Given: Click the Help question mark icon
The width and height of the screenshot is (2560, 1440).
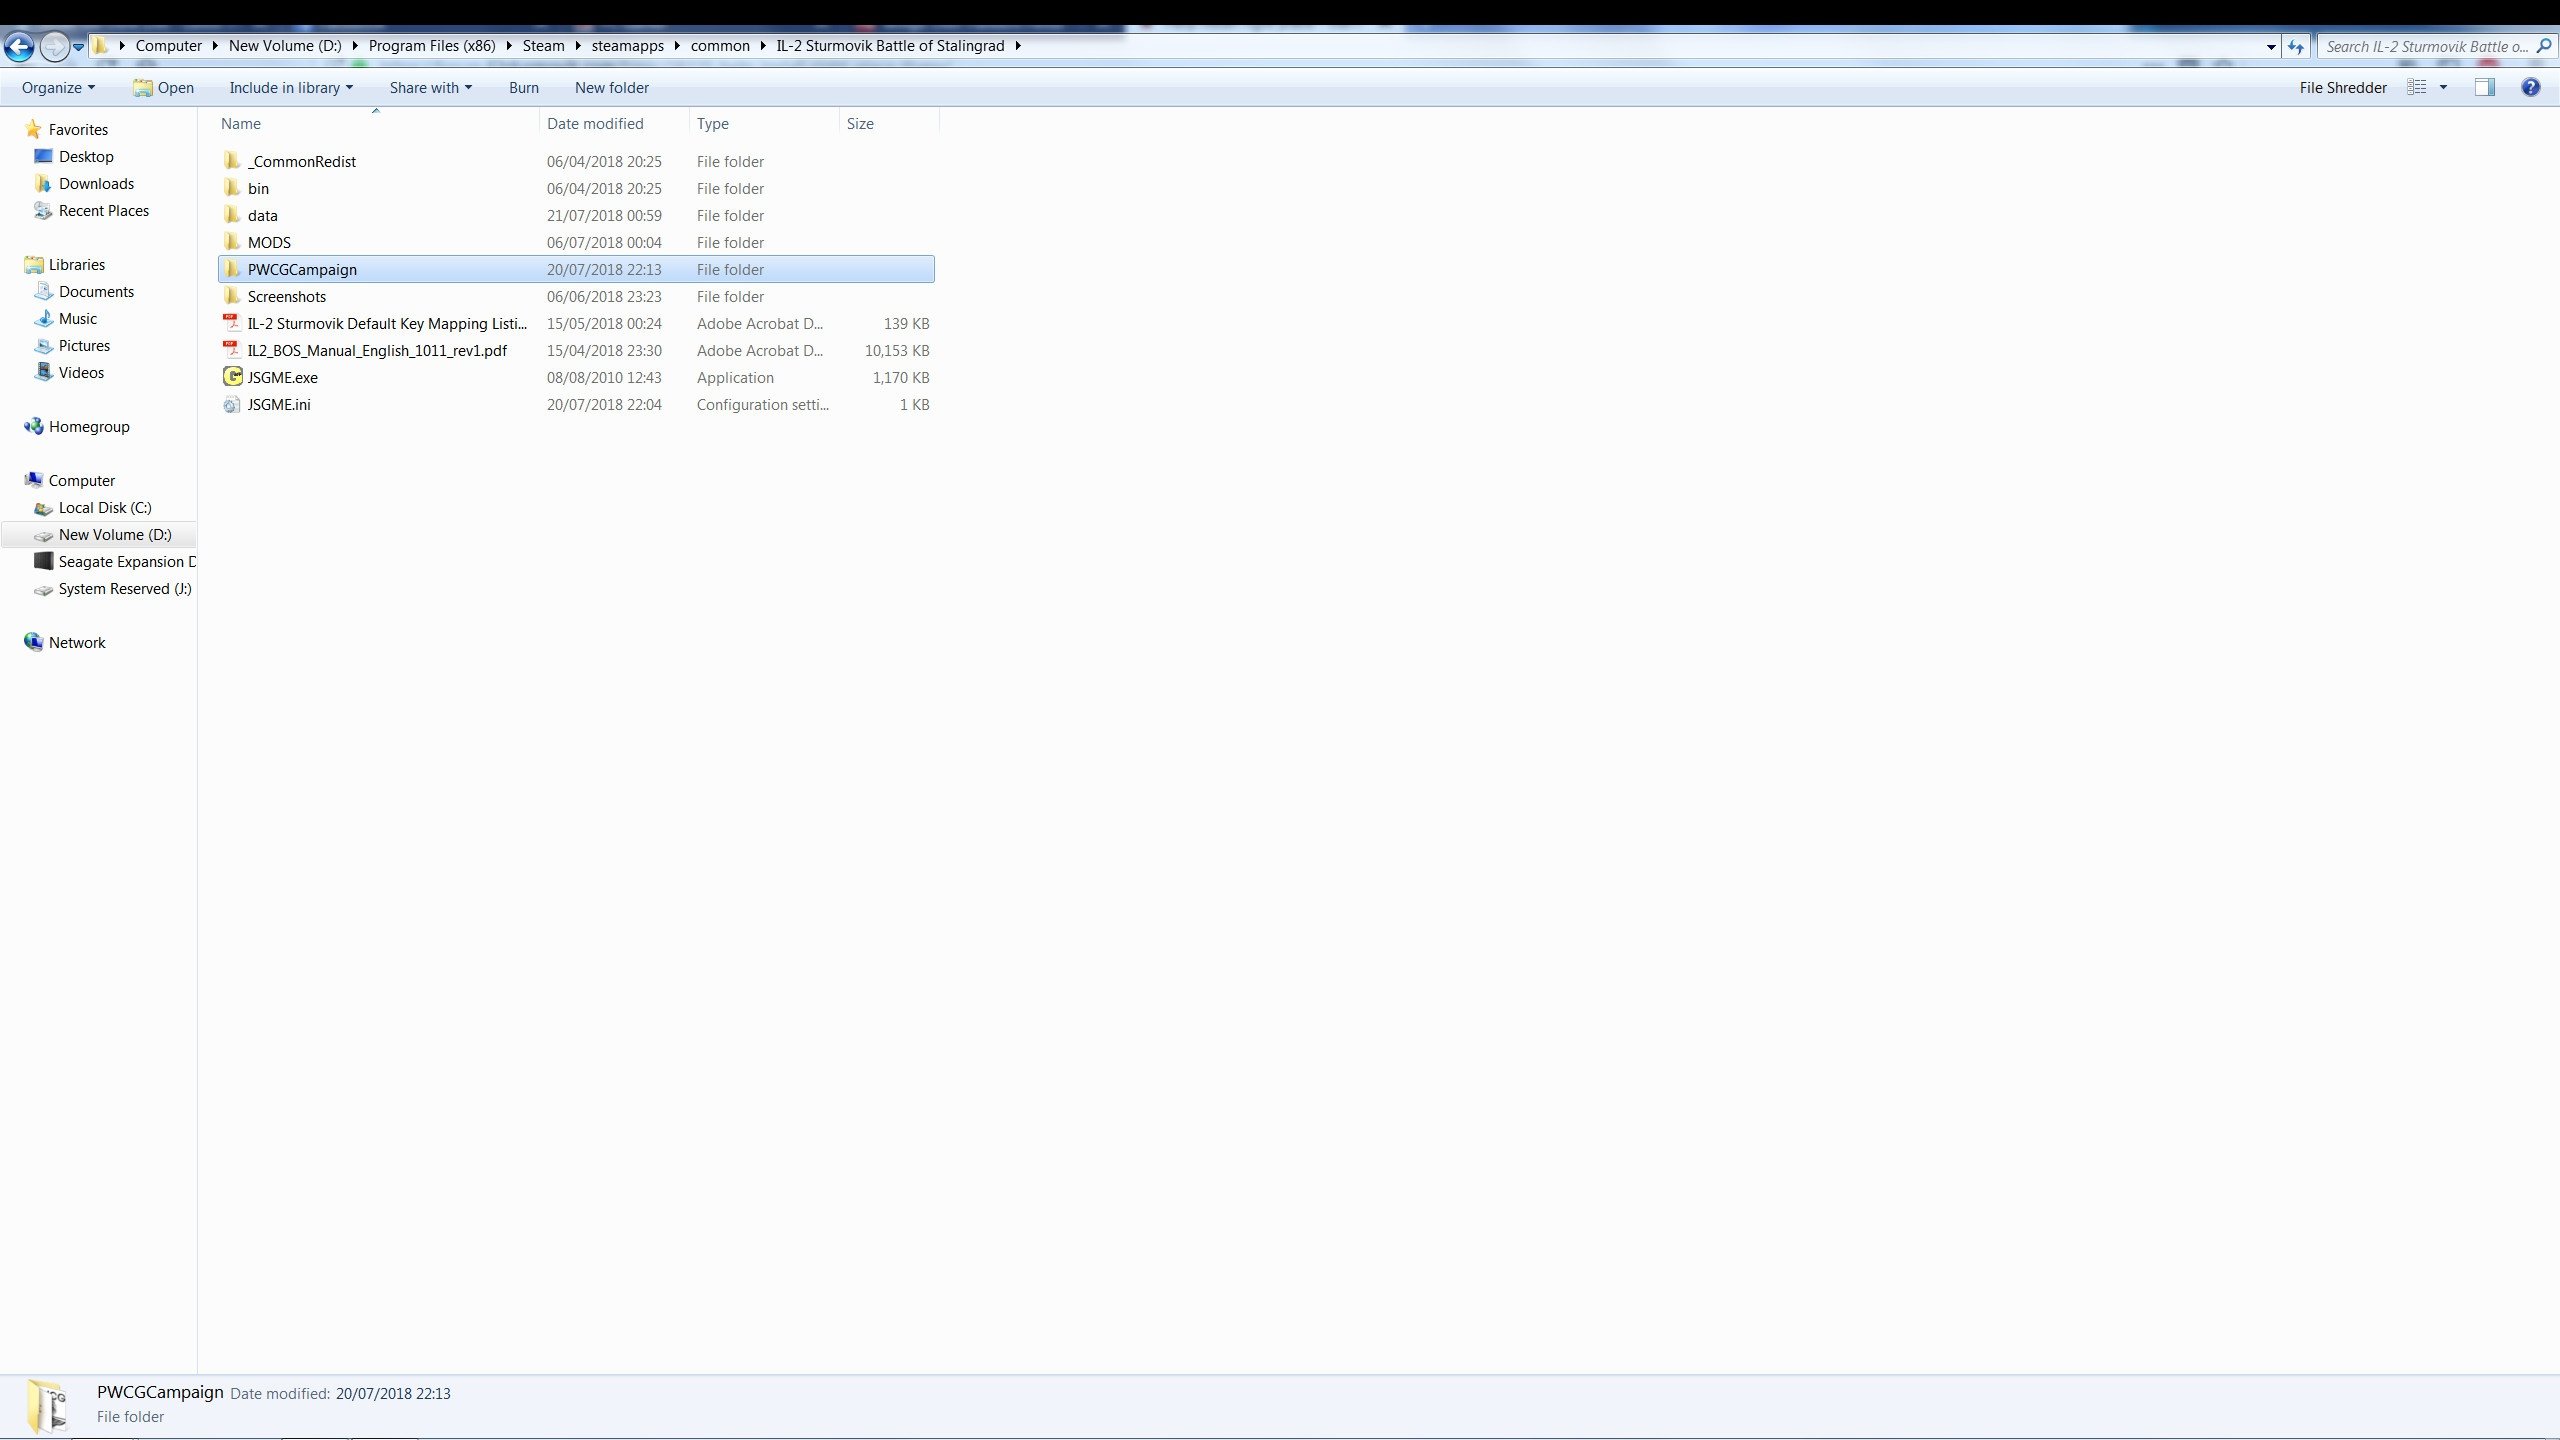Looking at the screenshot, I should pyautogui.click(x=2531, y=87).
